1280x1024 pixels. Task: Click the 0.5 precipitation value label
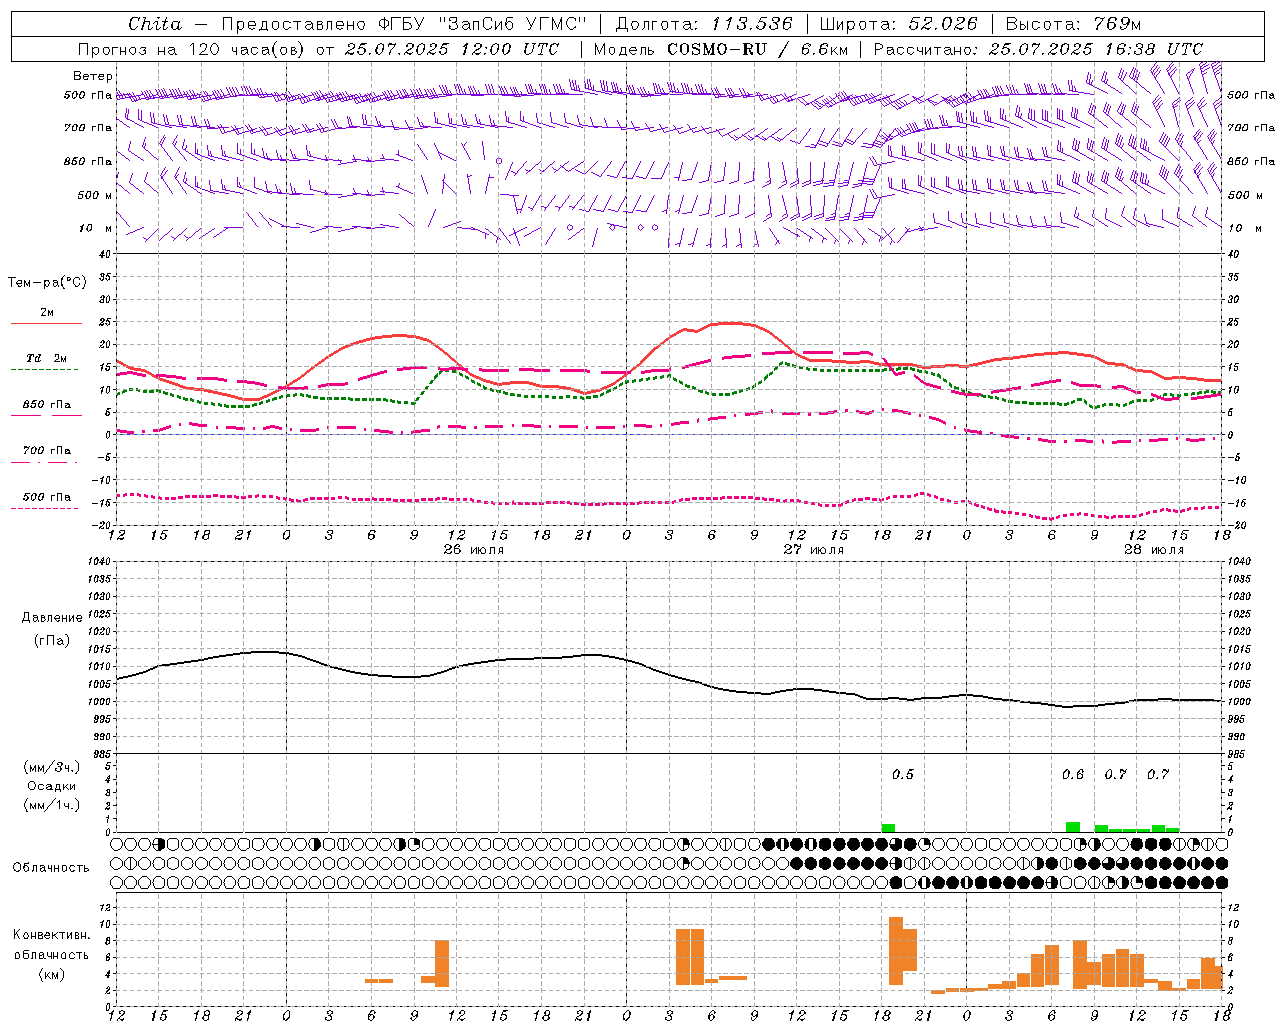click(903, 774)
